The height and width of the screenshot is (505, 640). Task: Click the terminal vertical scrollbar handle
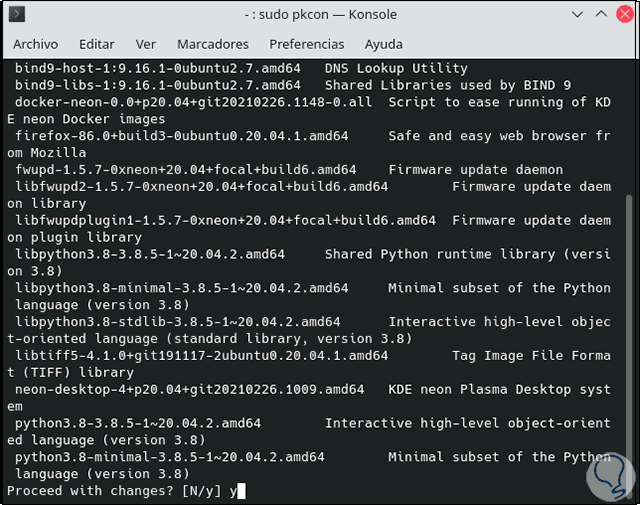click(x=630, y=340)
